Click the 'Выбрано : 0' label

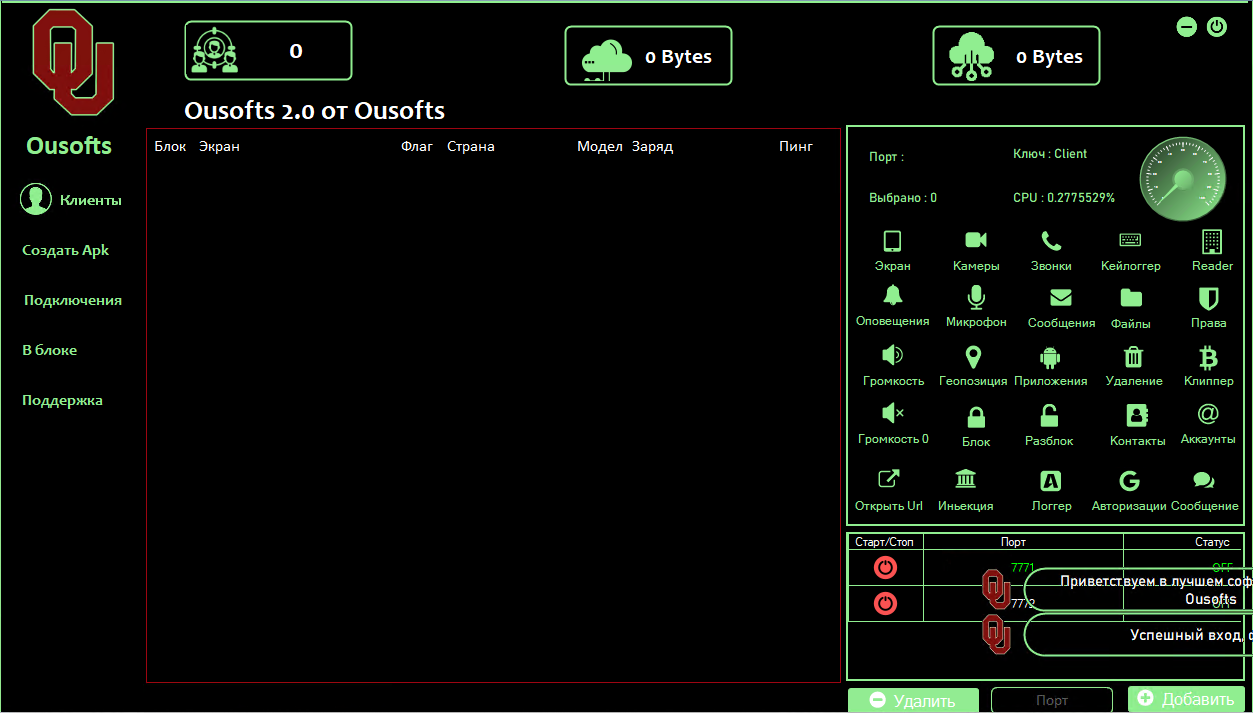pyautogui.click(x=903, y=198)
